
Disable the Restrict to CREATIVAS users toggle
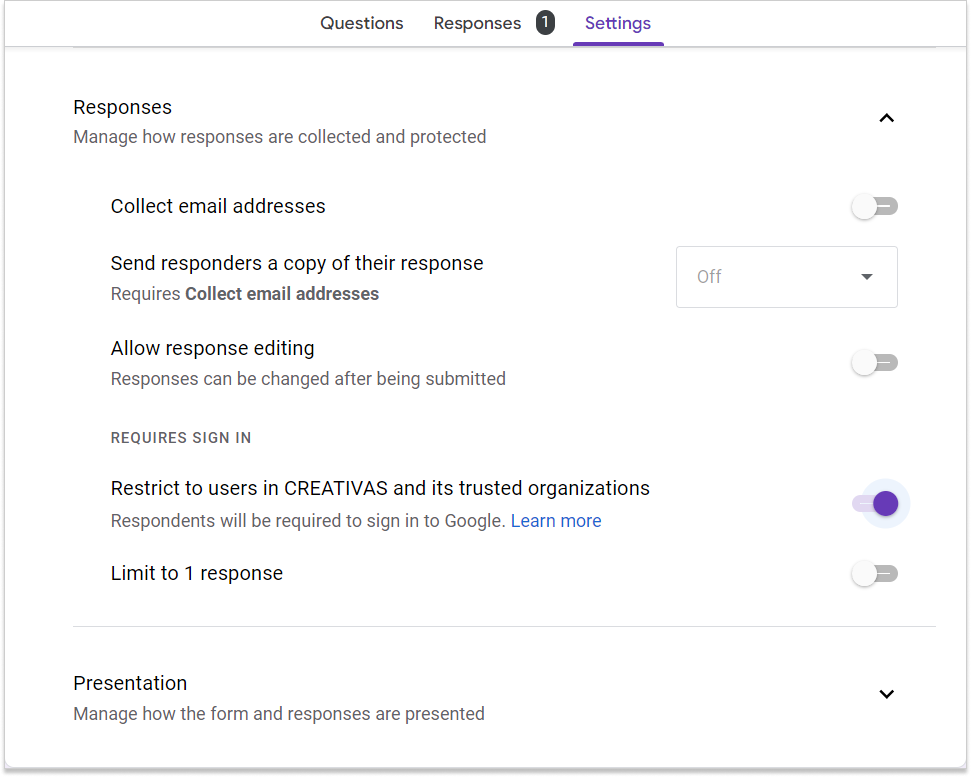point(875,504)
